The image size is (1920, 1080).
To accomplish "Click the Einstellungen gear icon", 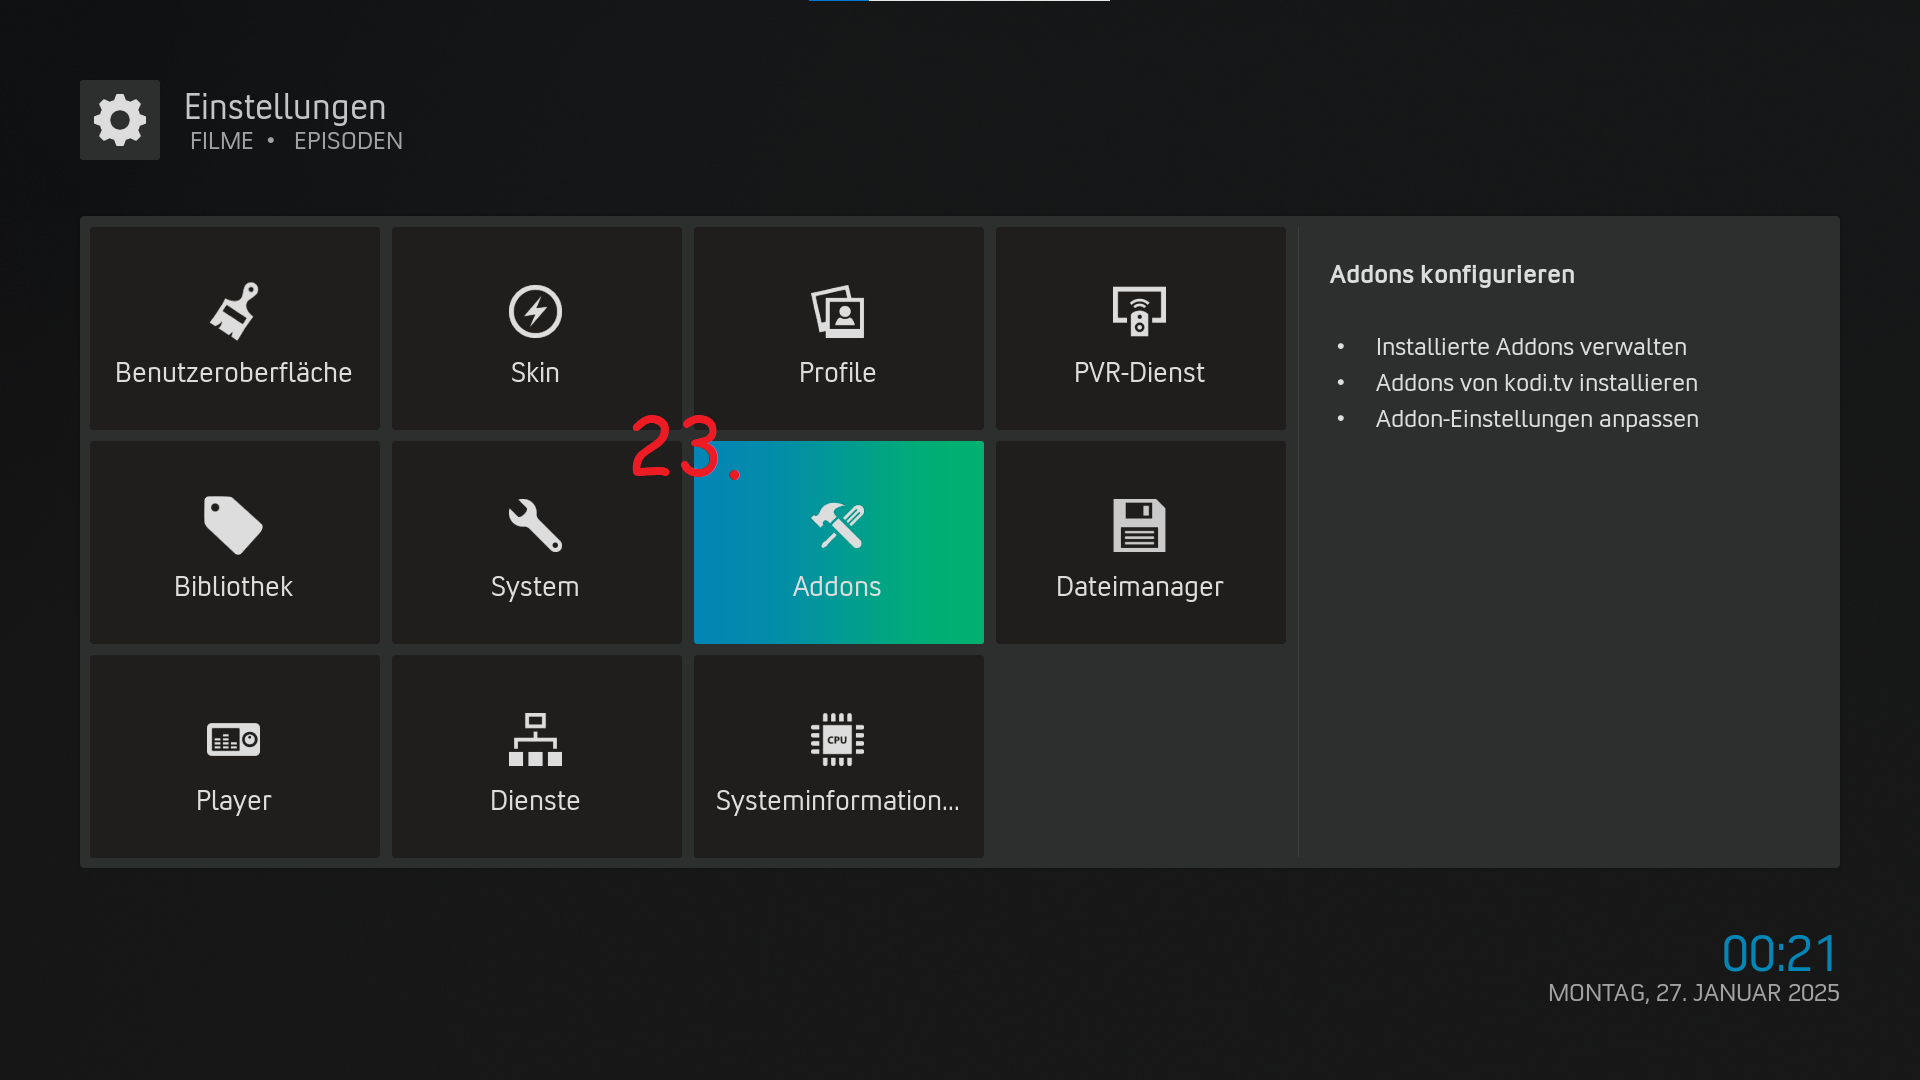I will pos(120,120).
